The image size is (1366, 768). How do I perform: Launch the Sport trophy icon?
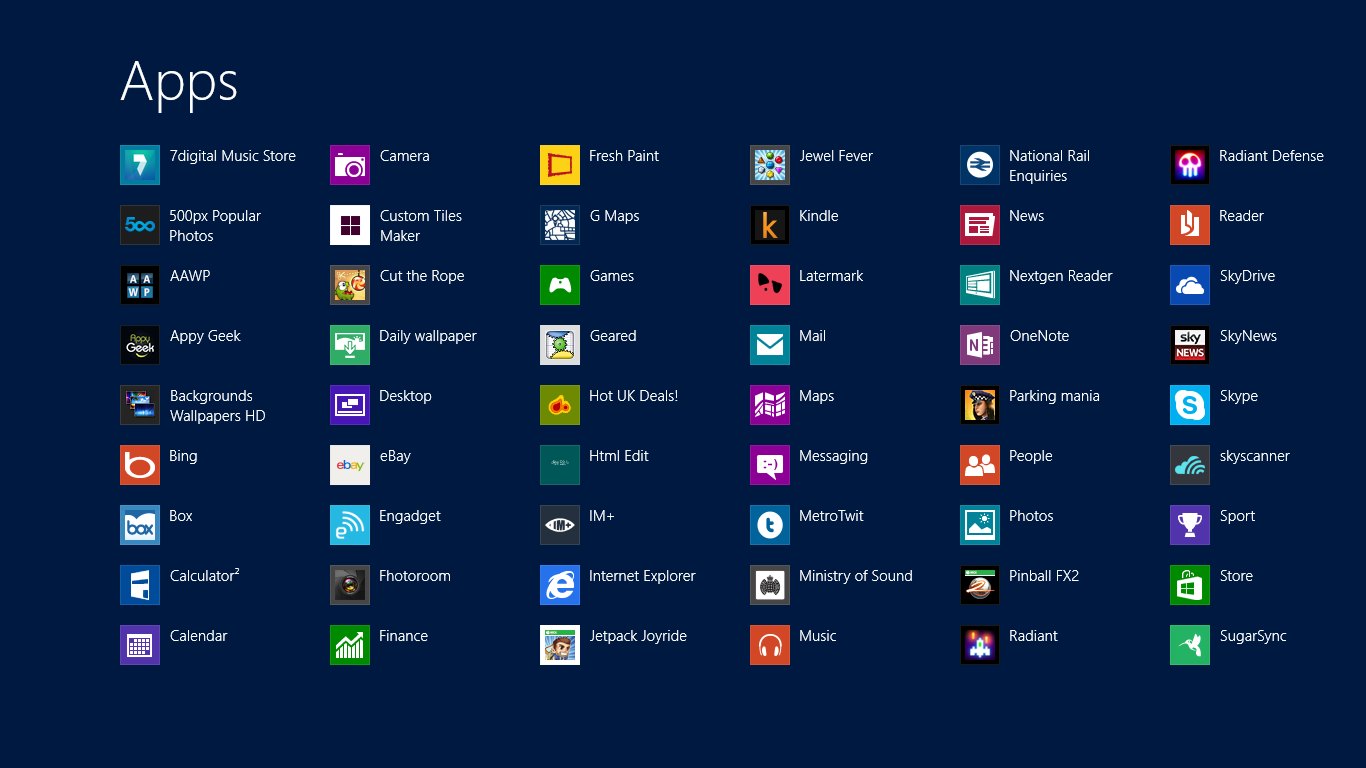tap(1190, 525)
